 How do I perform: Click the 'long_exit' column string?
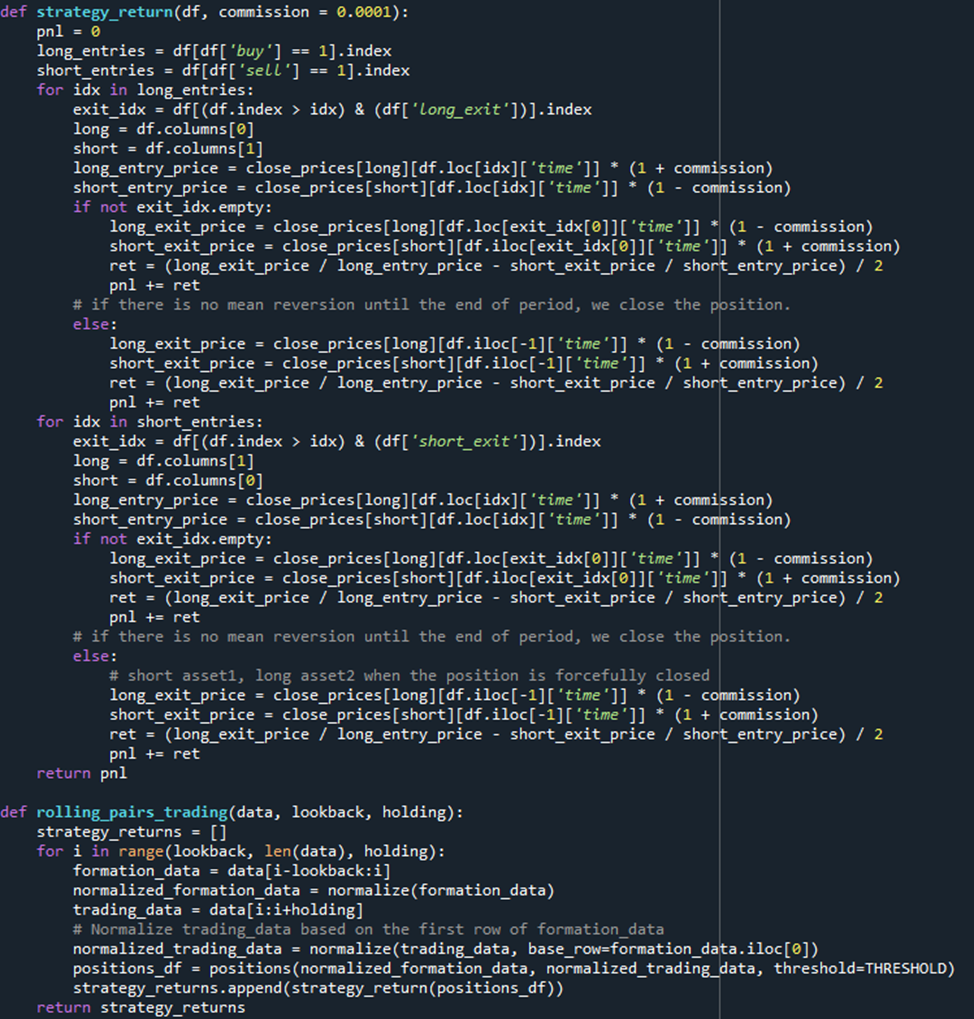(x=464, y=109)
